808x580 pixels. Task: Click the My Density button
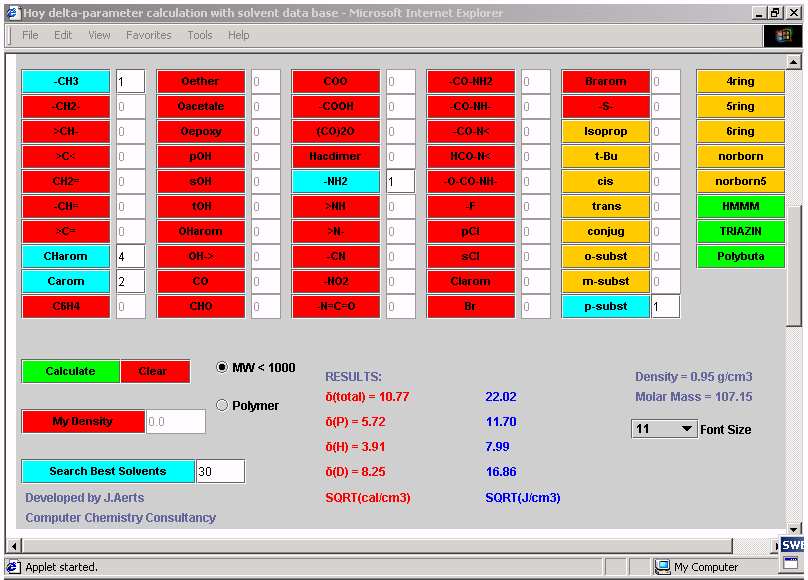84,421
